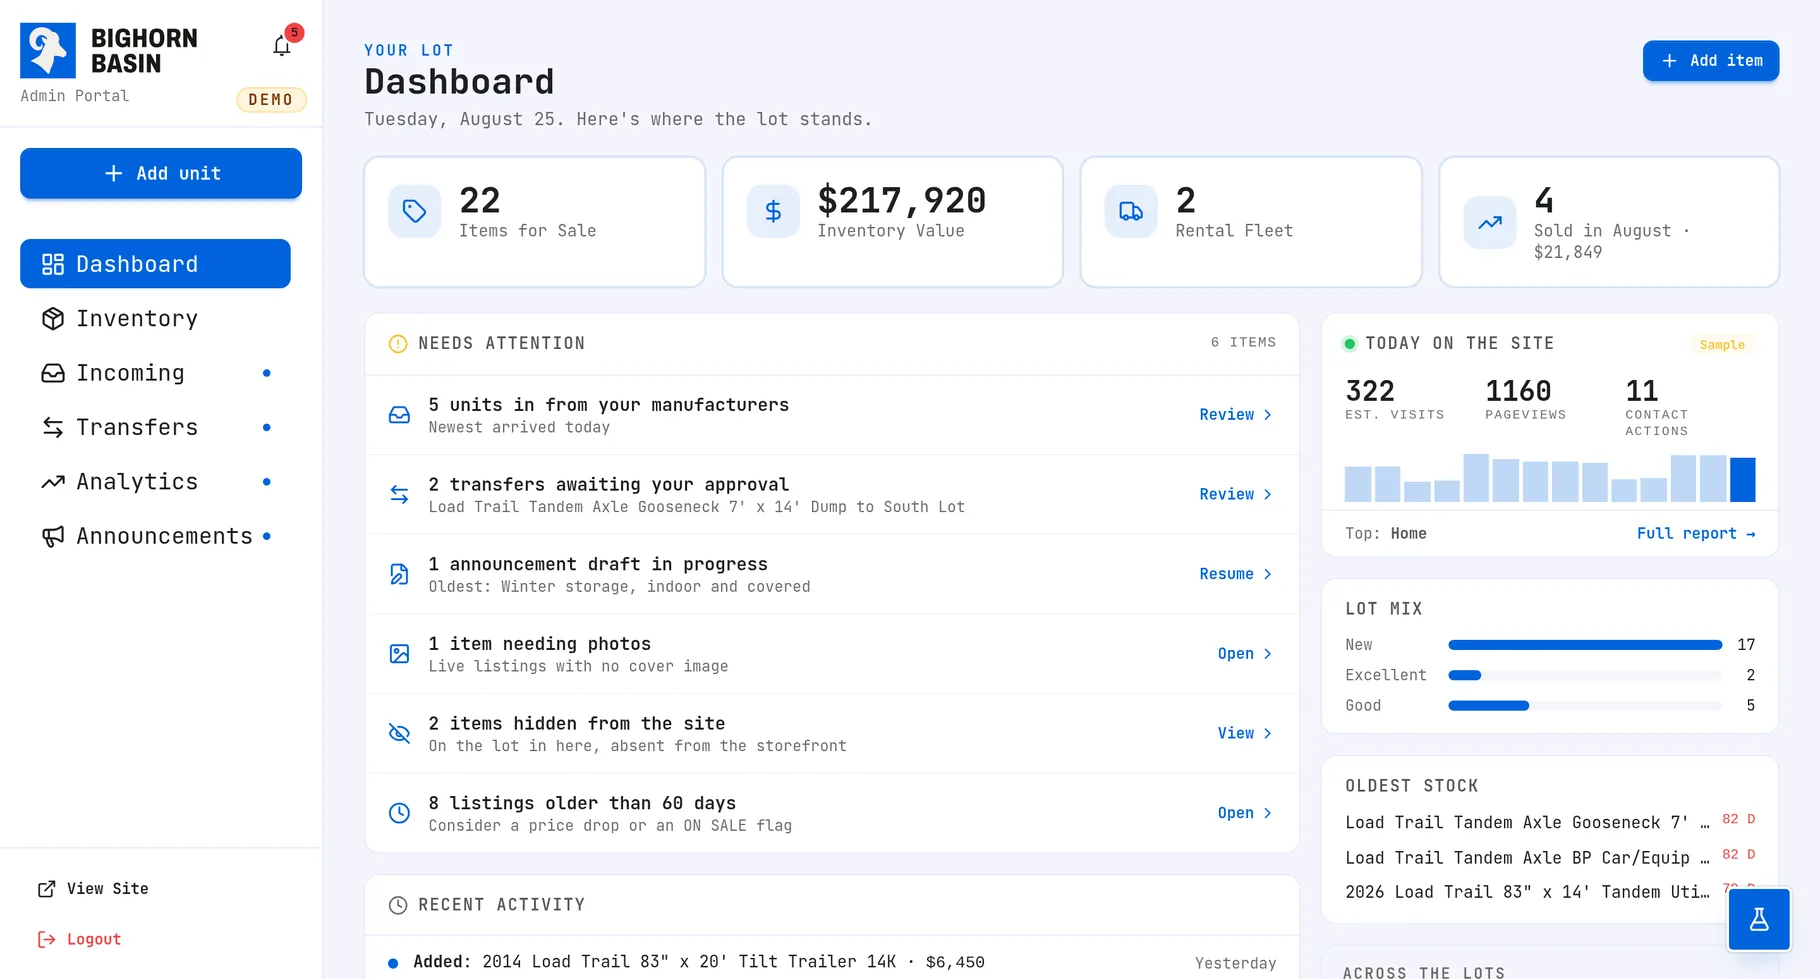Open the Dashboard menu item

(155, 264)
